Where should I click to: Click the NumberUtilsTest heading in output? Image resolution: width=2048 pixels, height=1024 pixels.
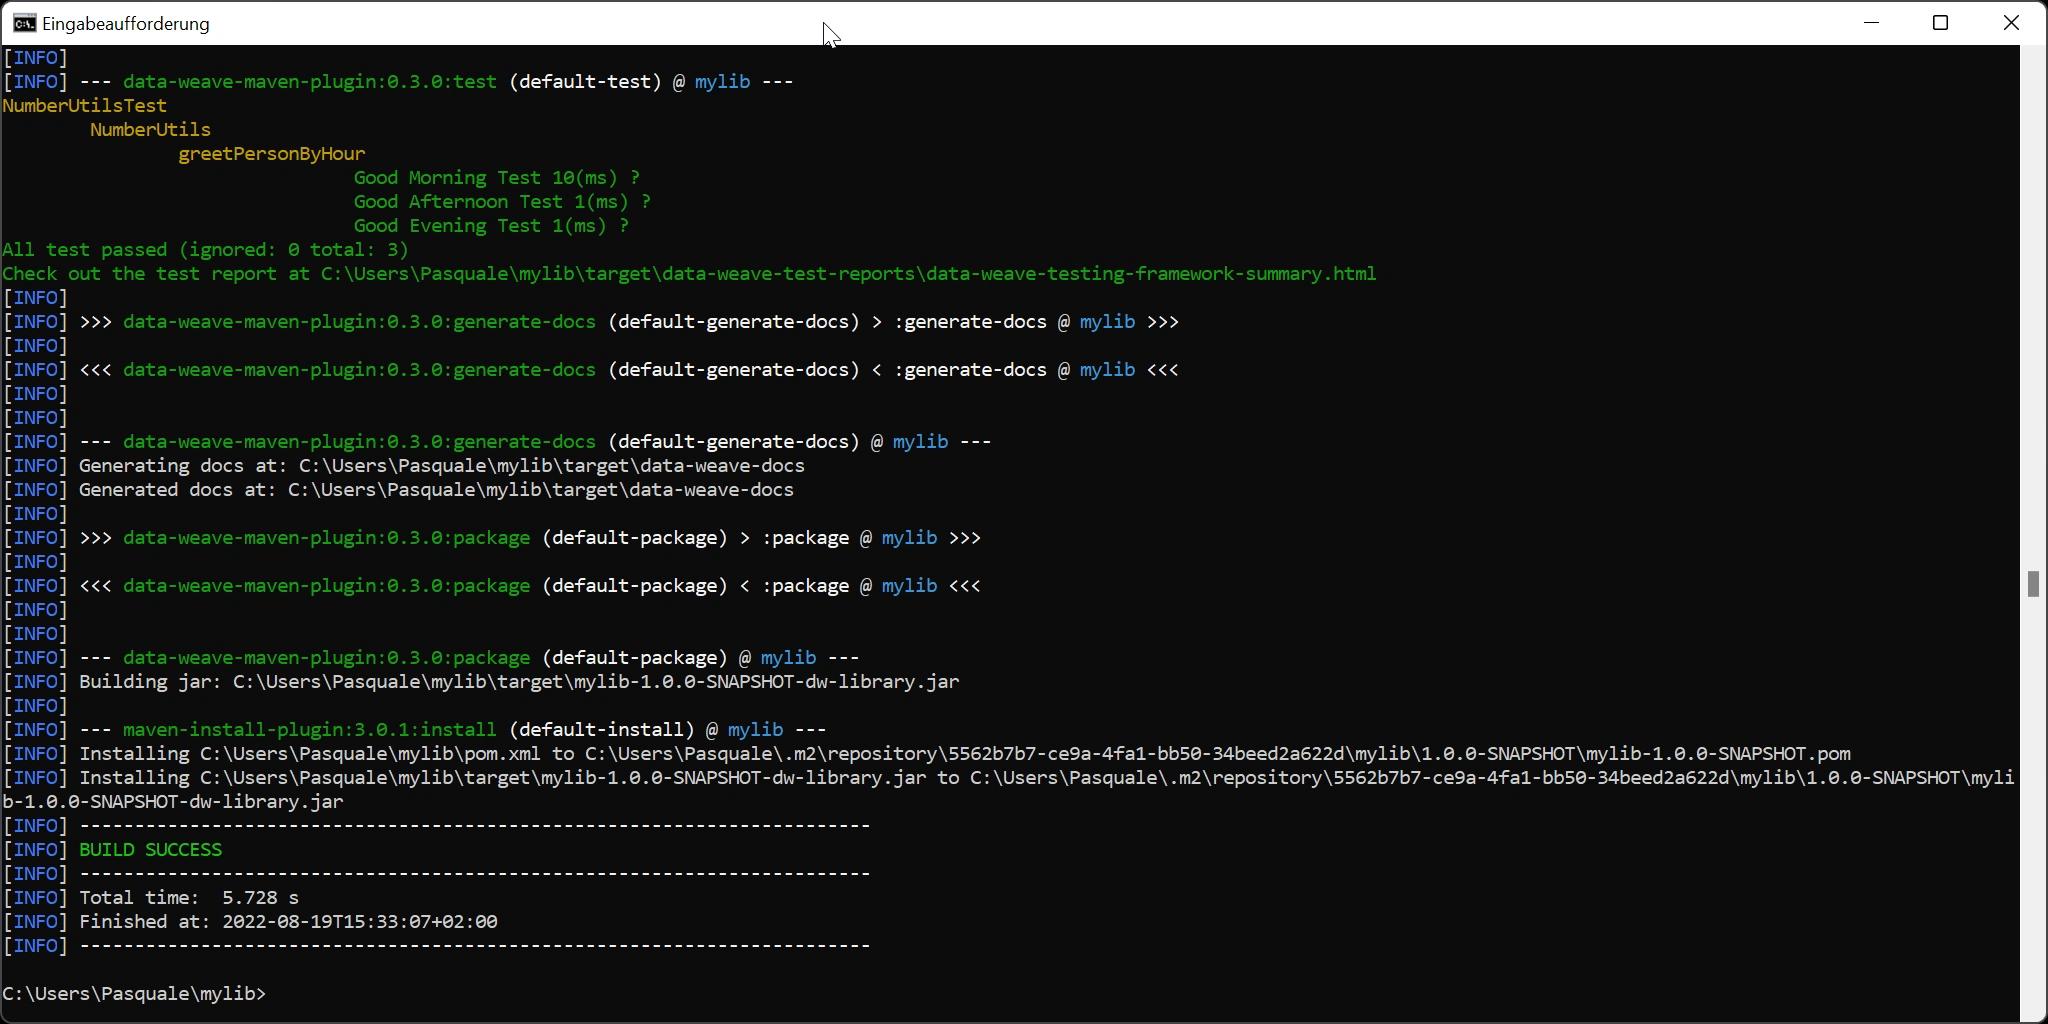pos(85,106)
